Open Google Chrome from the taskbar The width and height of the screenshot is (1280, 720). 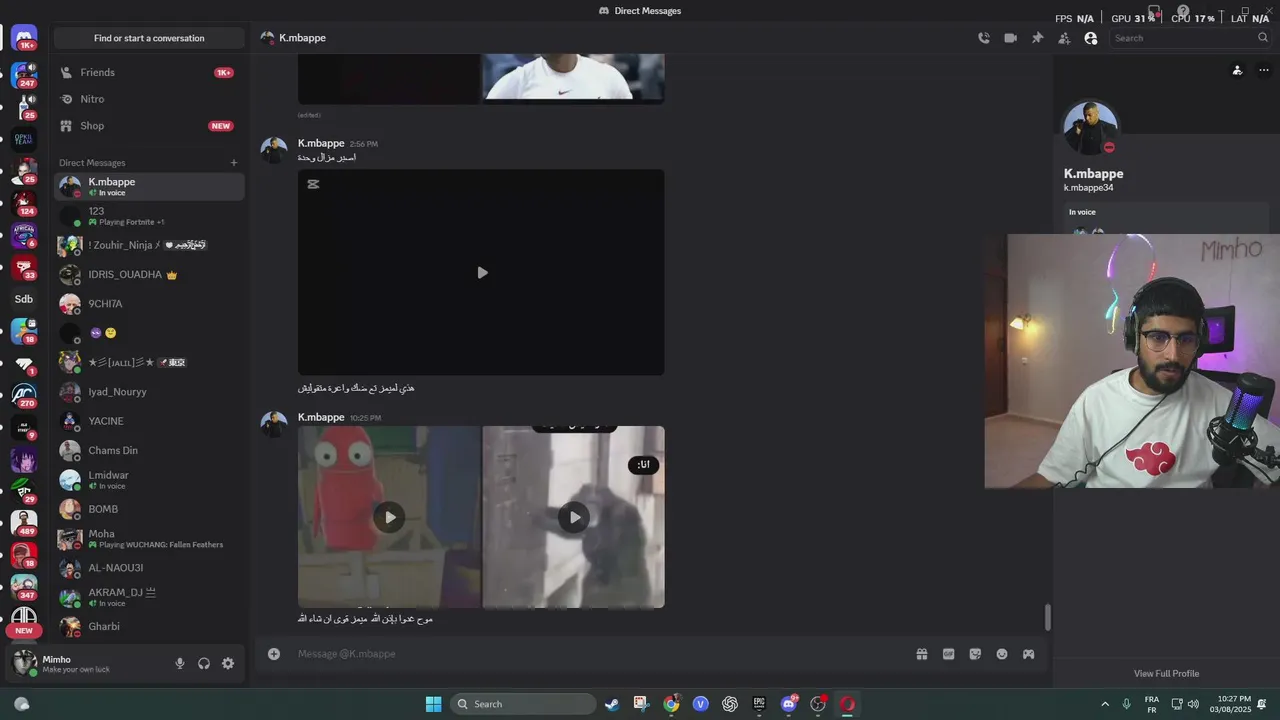click(671, 704)
